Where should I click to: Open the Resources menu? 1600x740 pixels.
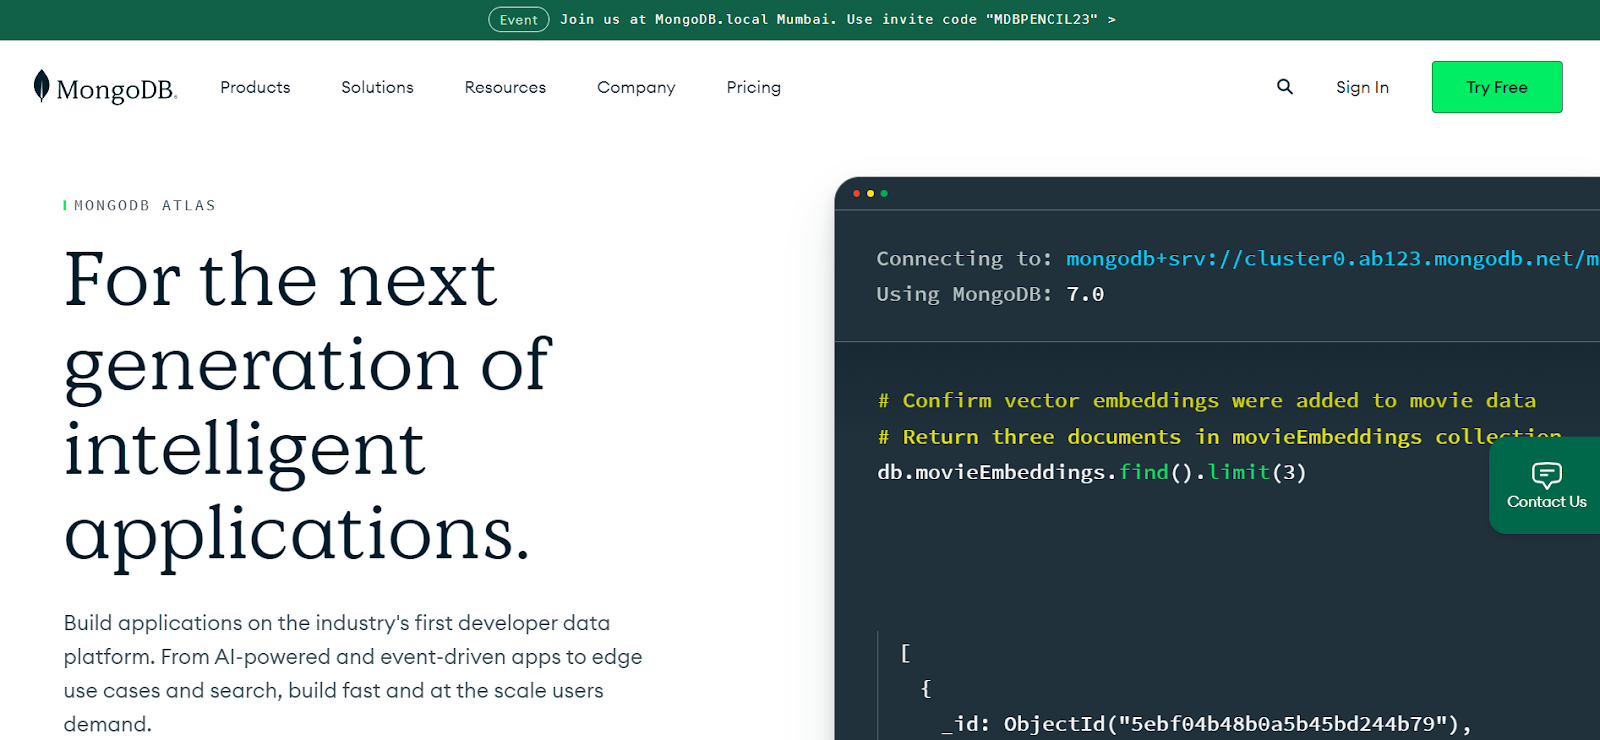click(505, 87)
